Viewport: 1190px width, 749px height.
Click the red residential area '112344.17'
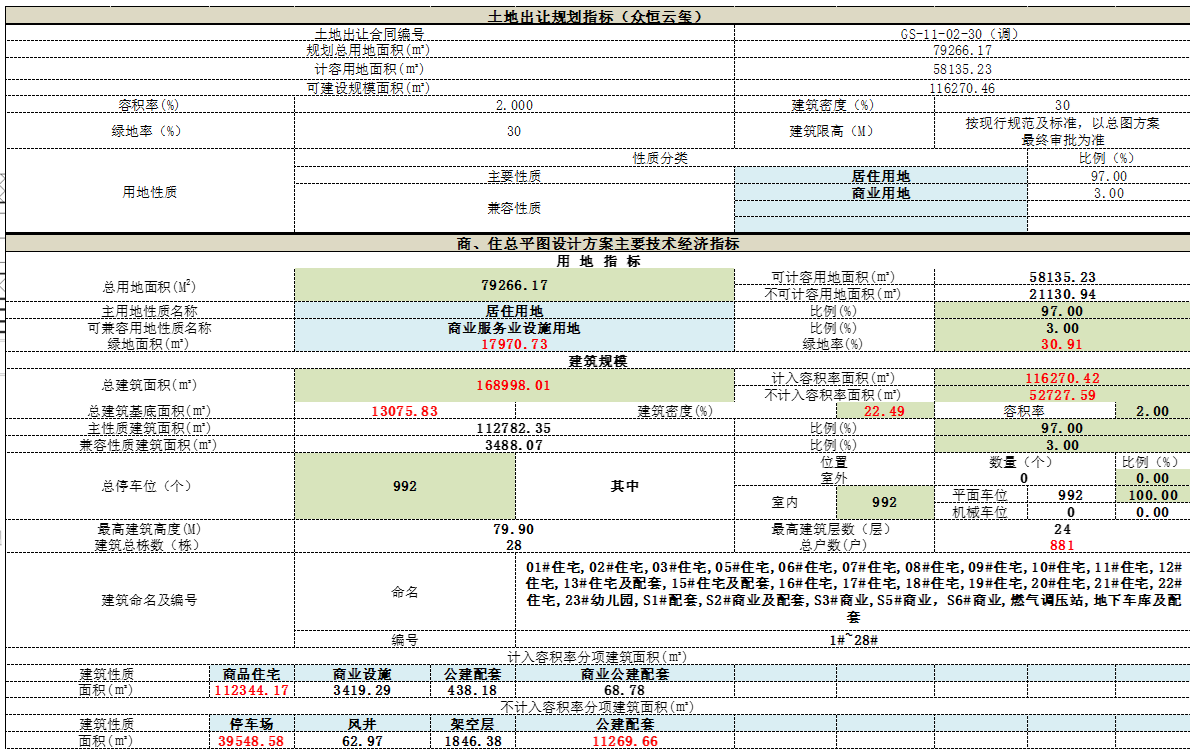click(251, 691)
